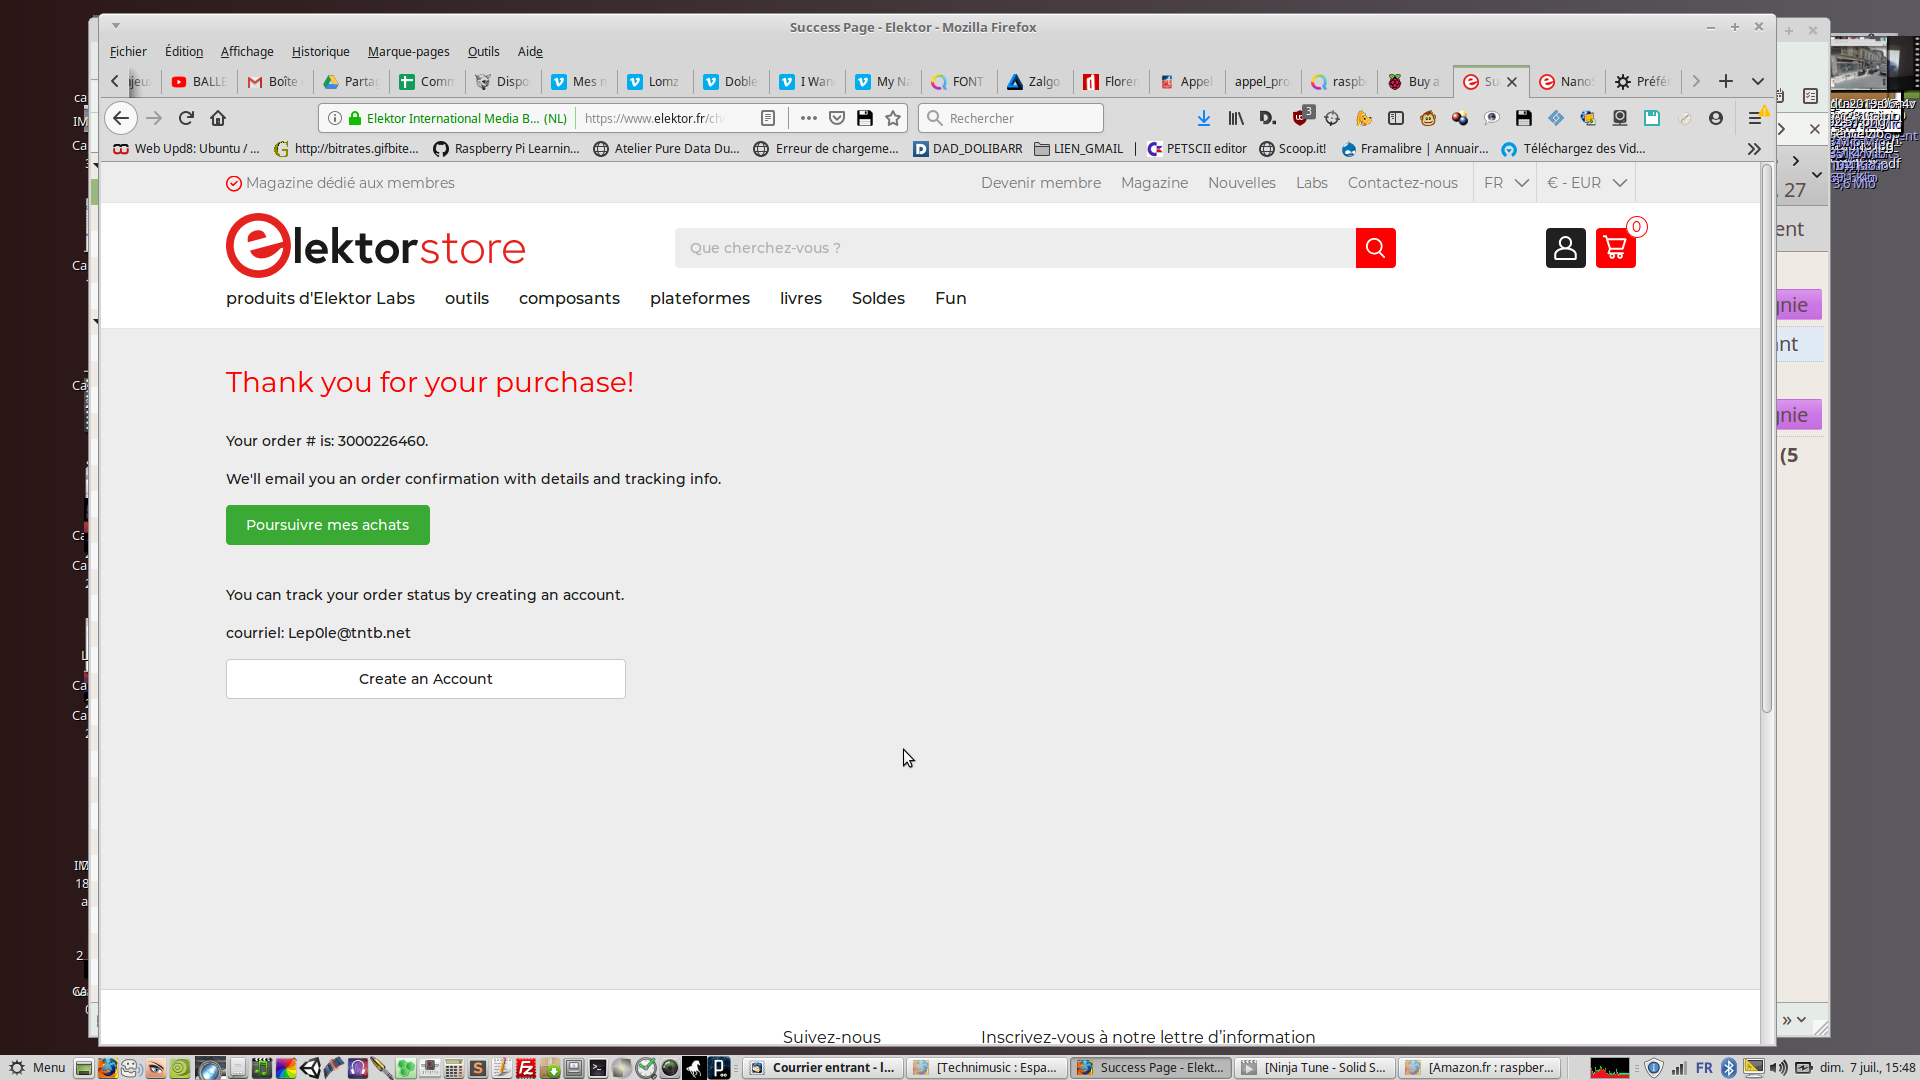The width and height of the screenshot is (1920, 1080).
Task: Open the Marque-pages menu
Action: click(408, 52)
